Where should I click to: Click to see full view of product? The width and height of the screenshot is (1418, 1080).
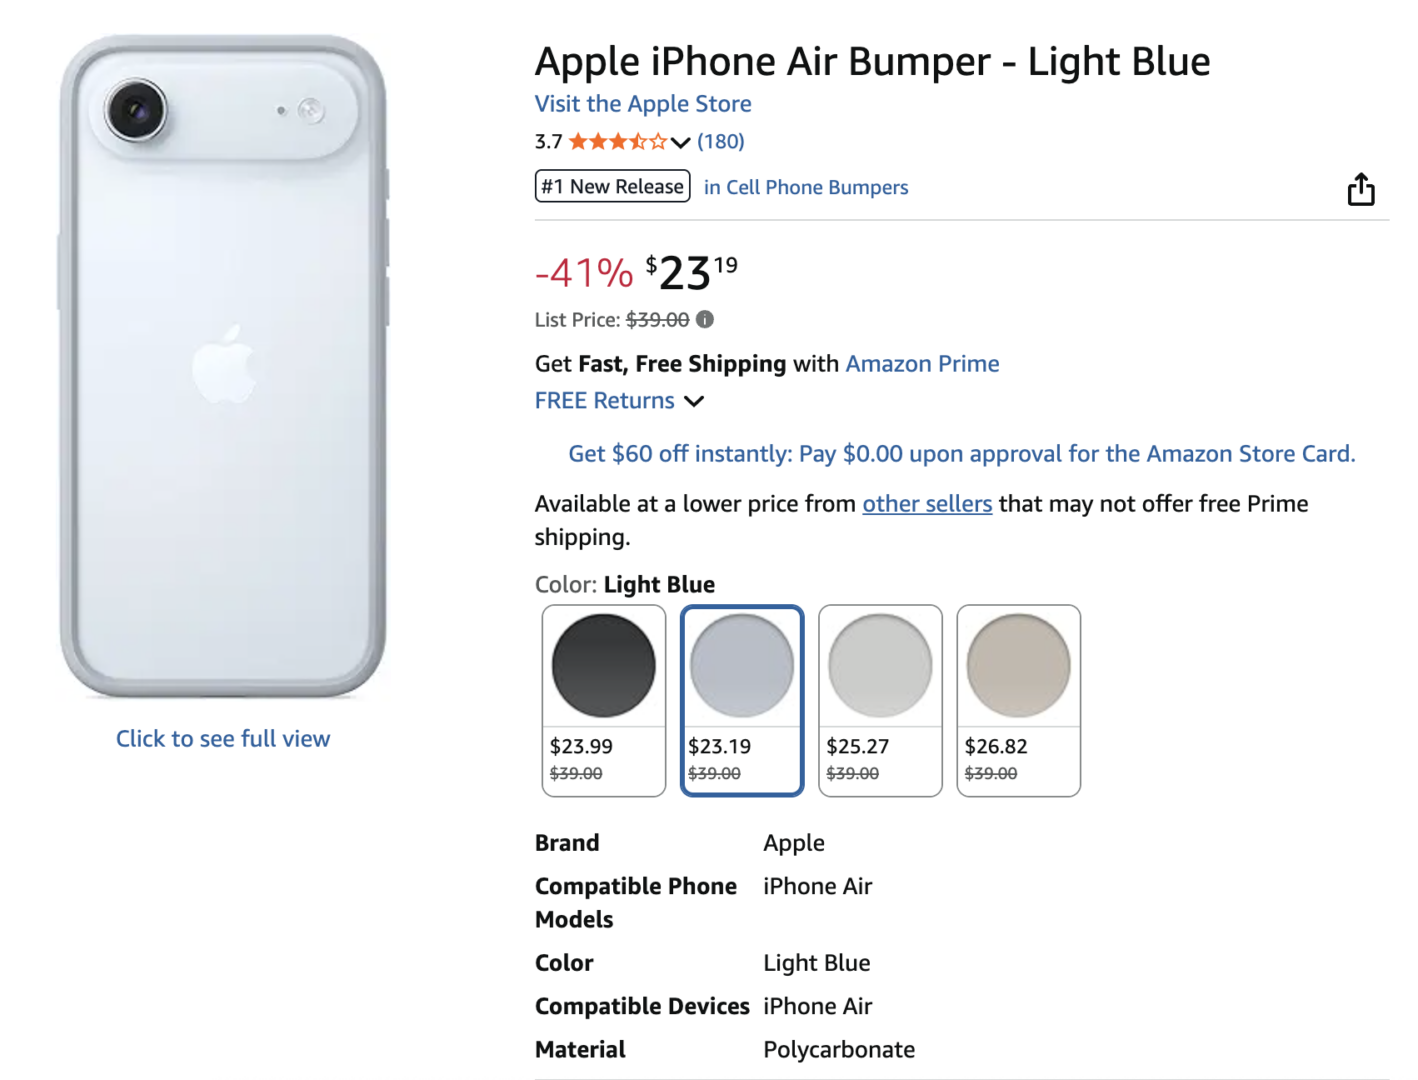tap(223, 738)
